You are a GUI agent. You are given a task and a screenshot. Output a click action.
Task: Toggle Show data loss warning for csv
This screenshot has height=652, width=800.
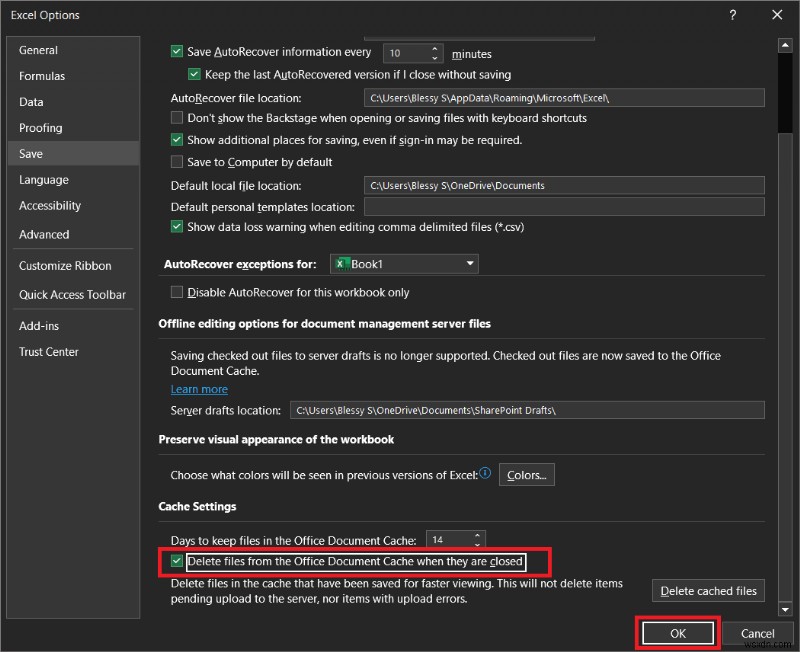pos(177,227)
